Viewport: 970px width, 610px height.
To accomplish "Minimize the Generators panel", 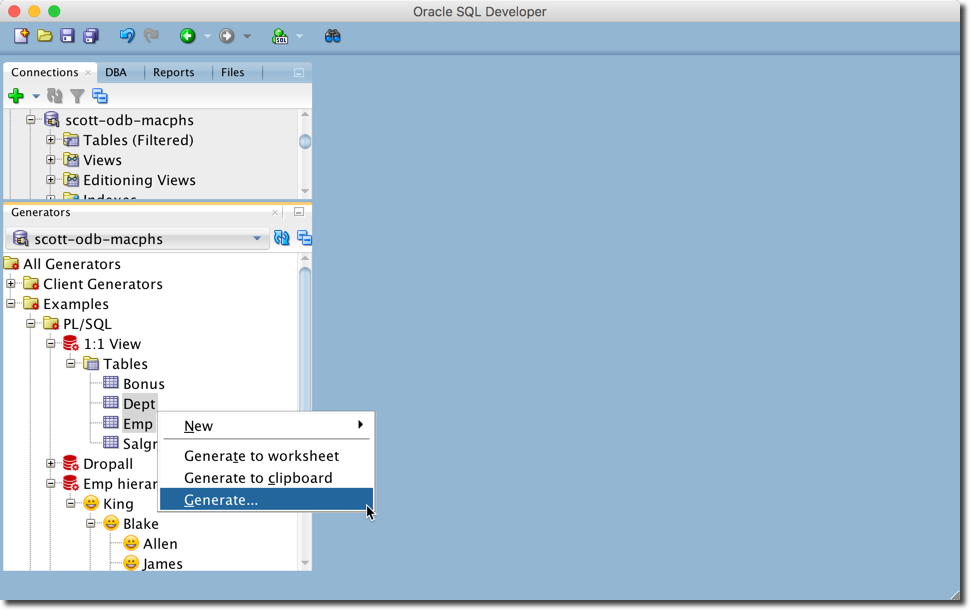I will coord(299,212).
